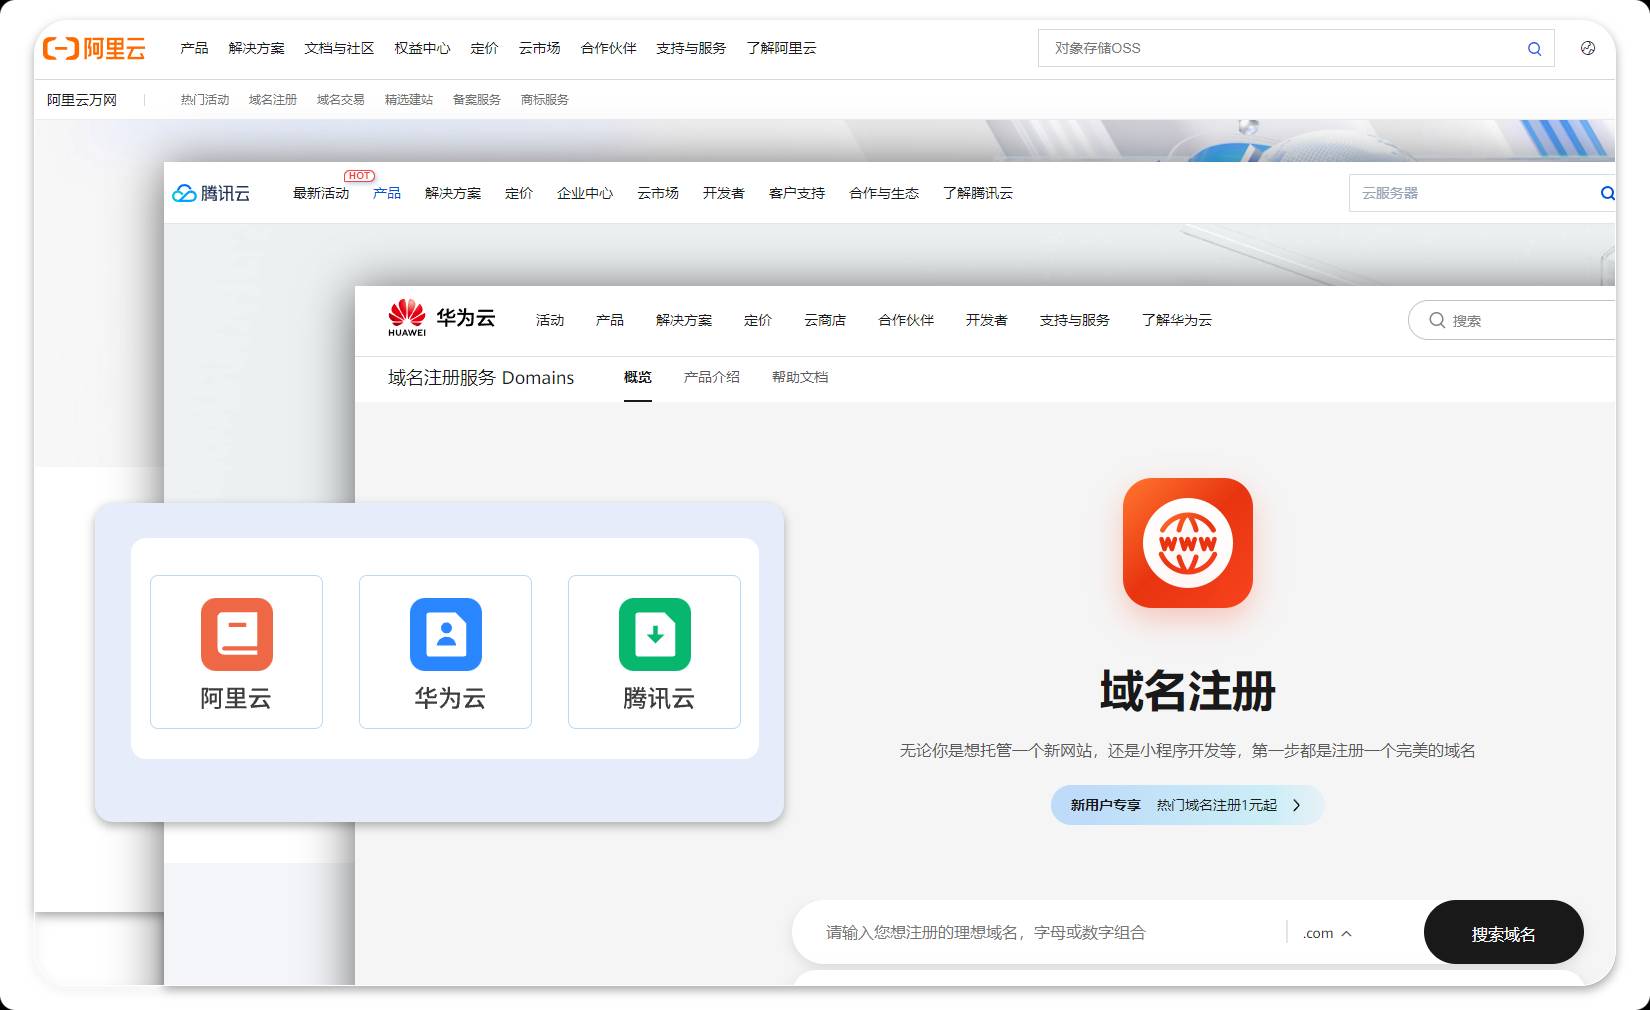Open 产品 with HOT badge in Tencent Cloud
This screenshot has height=1010, width=1650.
[x=387, y=193]
